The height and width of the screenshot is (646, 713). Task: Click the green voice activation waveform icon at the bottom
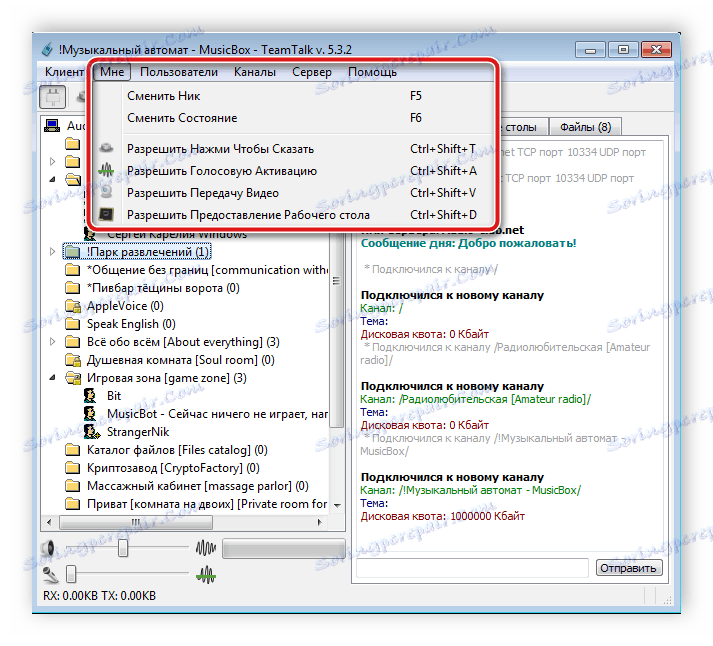pos(206,575)
